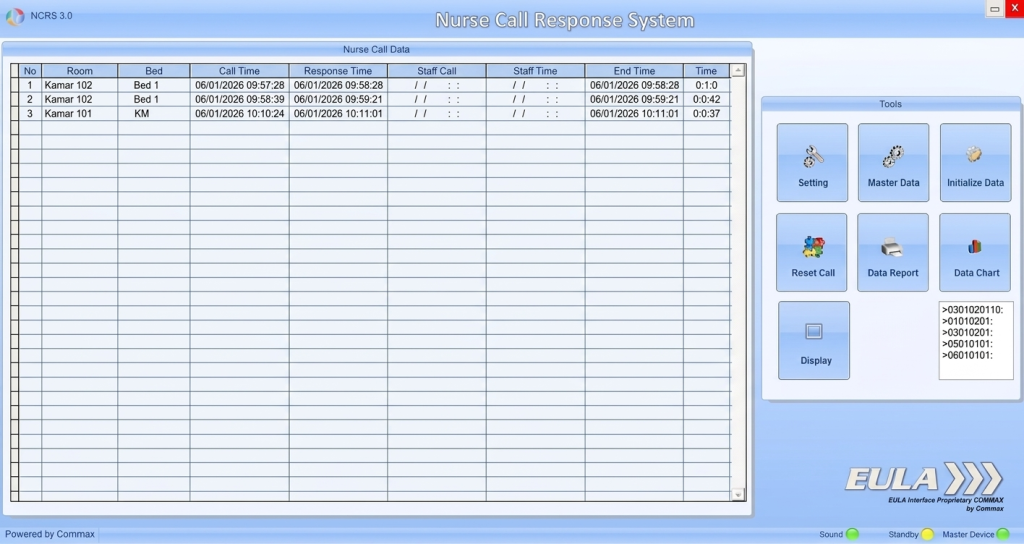Viewport: 1024px width, 544px height.
Task: Select the Response Time column header
Action: [x=338, y=71]
